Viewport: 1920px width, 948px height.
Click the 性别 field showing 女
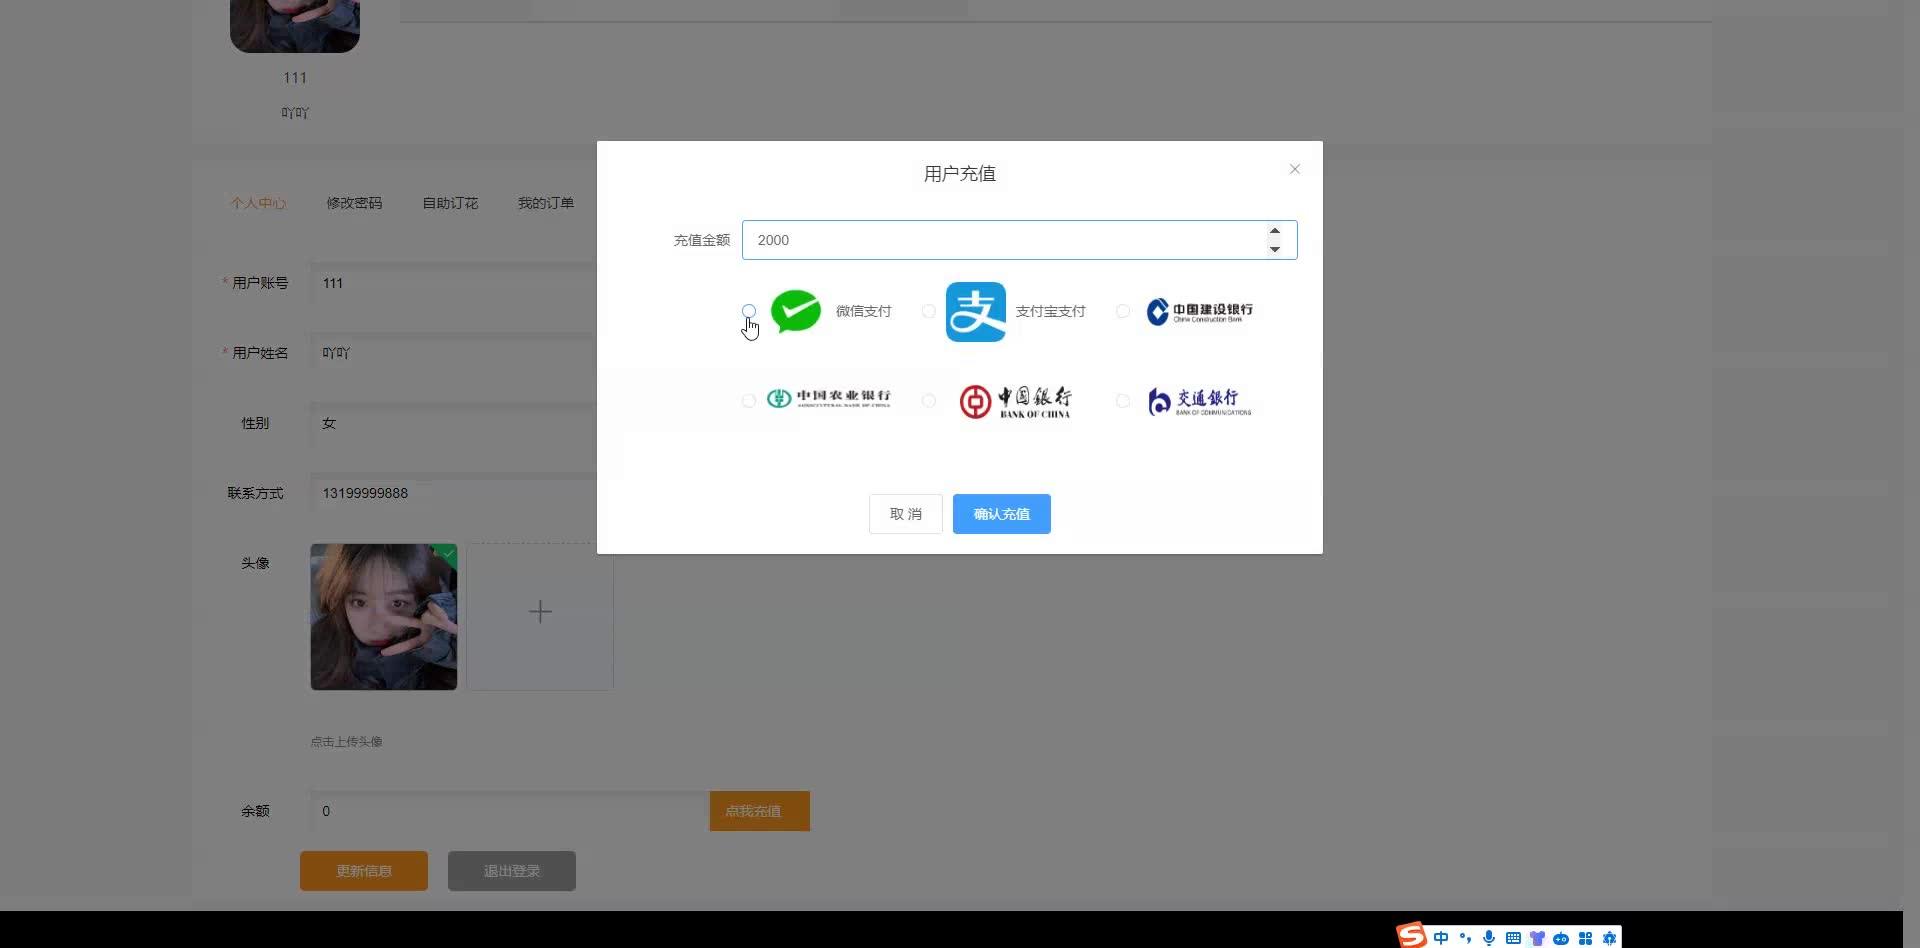[454, 423]
